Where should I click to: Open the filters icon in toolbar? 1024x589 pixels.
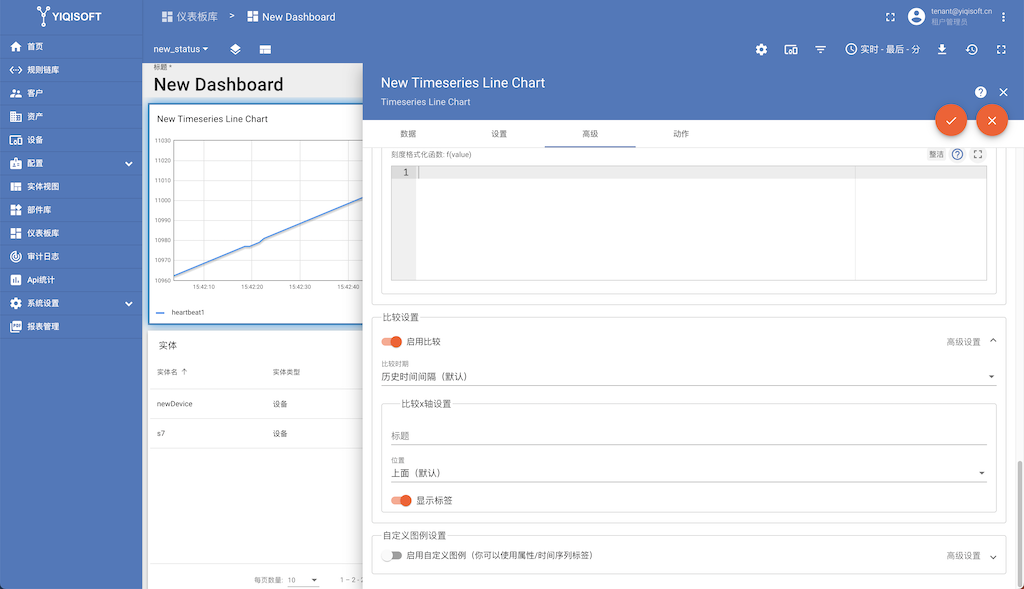(821, 50)
